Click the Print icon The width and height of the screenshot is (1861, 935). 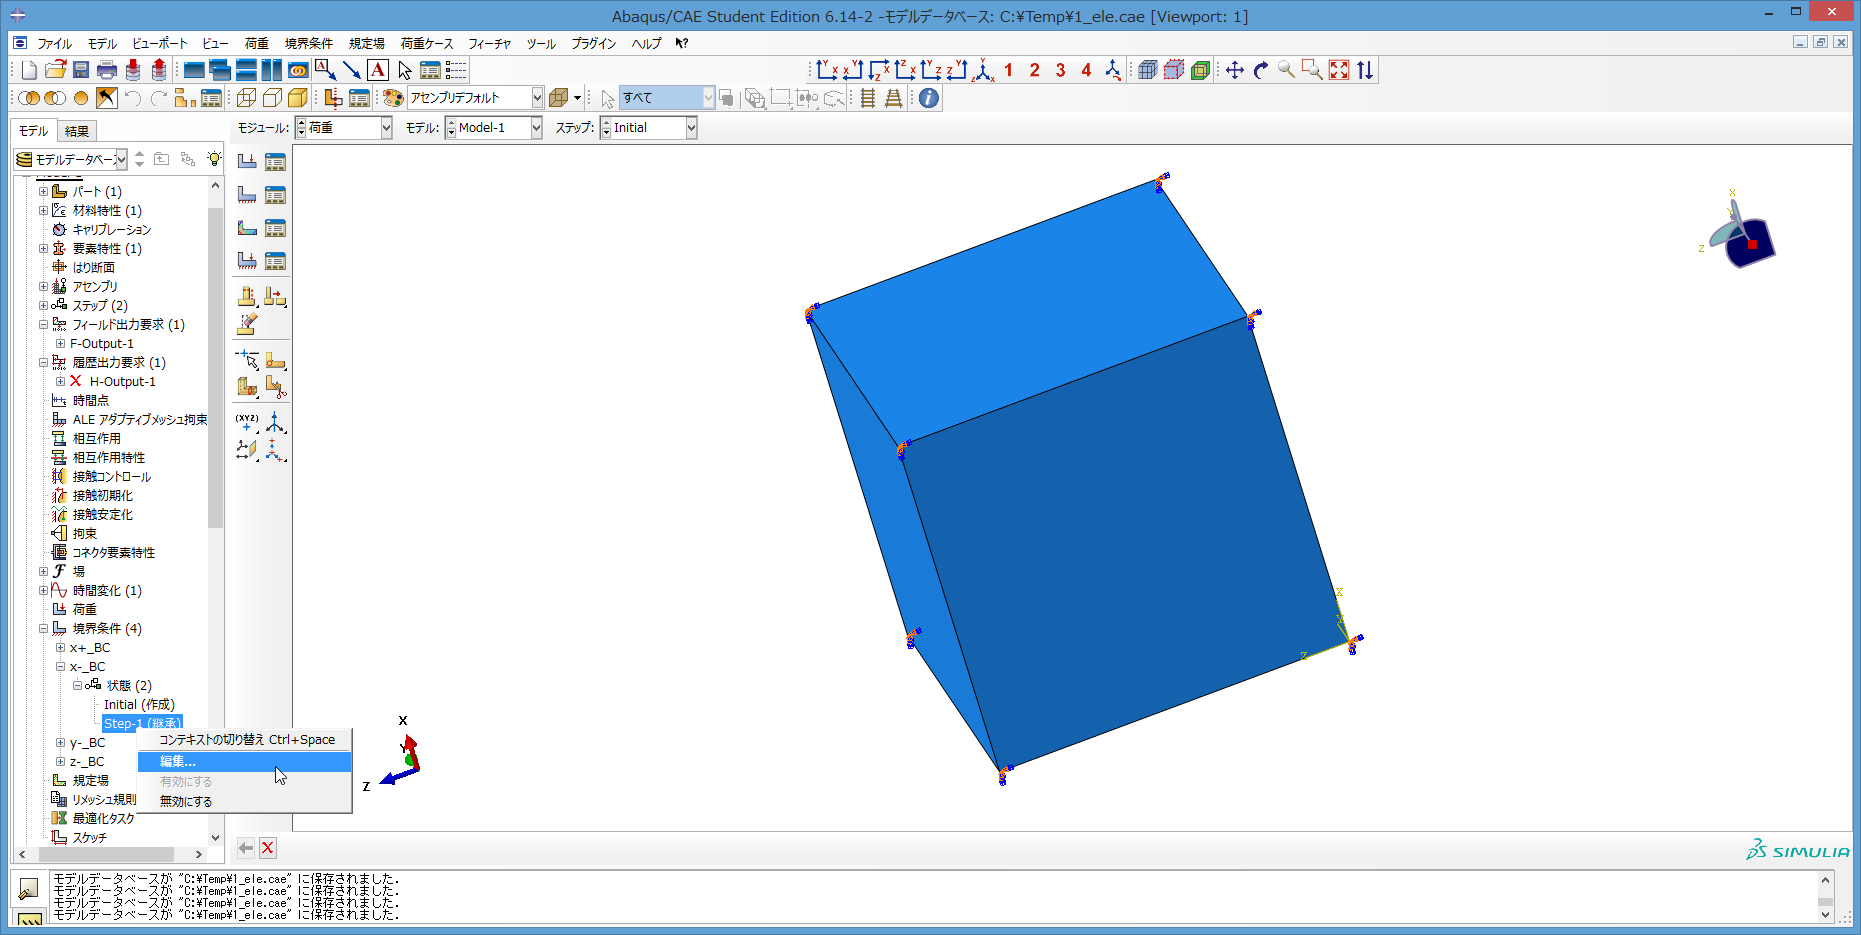107,70
